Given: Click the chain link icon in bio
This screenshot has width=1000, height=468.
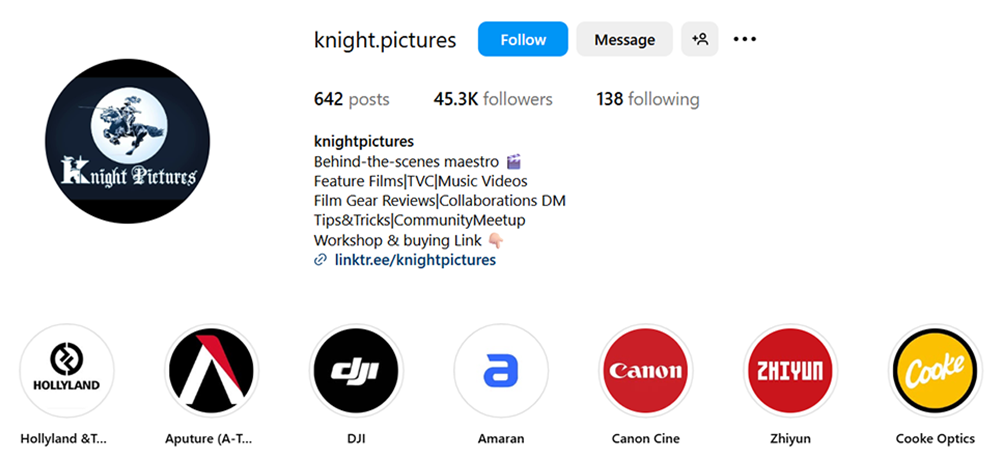Looking at the screenshot, I should (321, 260).
